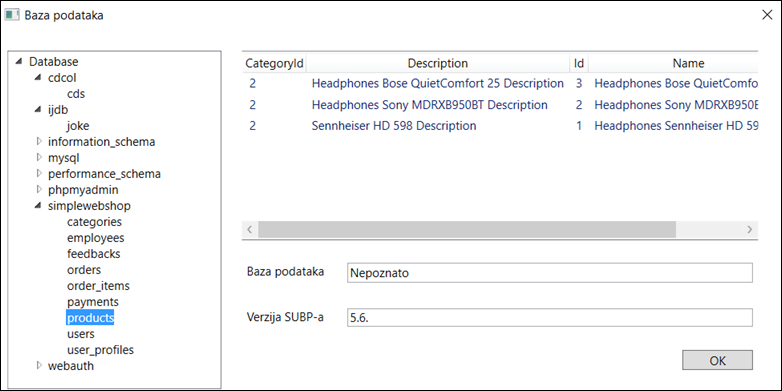Select the Bose QuietComfort 25 Description cell

(437, 83)
